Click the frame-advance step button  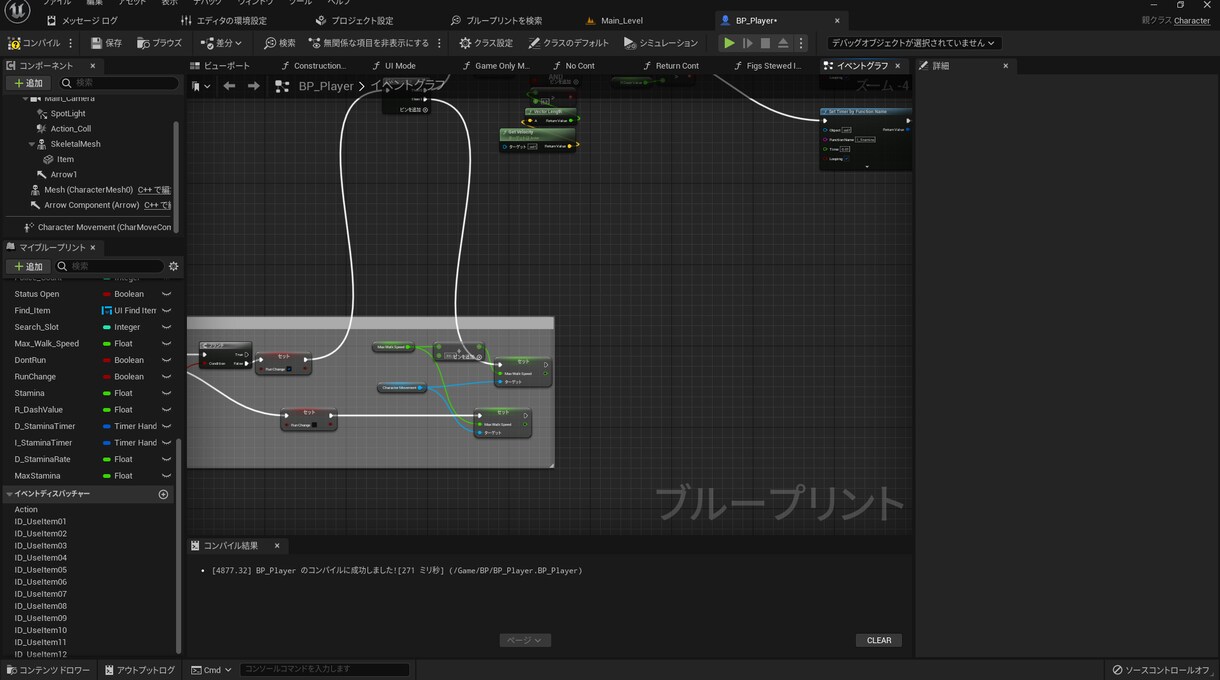coord(747,43)
